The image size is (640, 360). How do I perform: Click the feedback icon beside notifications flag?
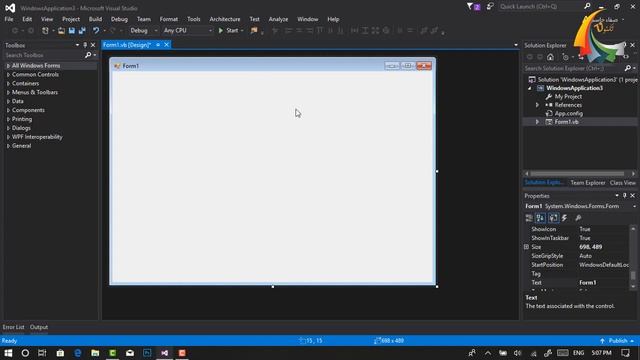pyautogui.click(x=490, y=6)
